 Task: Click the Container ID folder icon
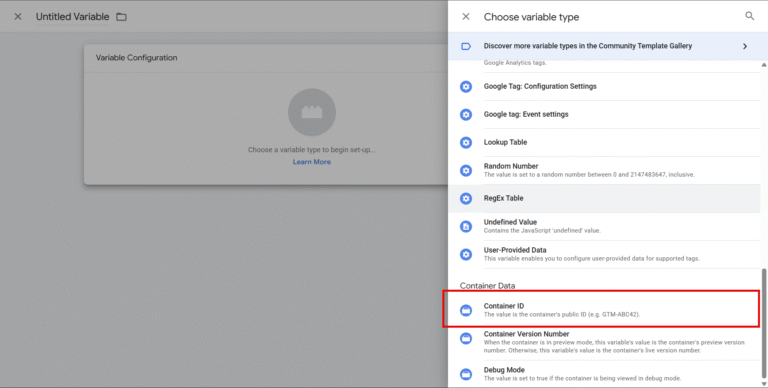click(x=466, y=310)
